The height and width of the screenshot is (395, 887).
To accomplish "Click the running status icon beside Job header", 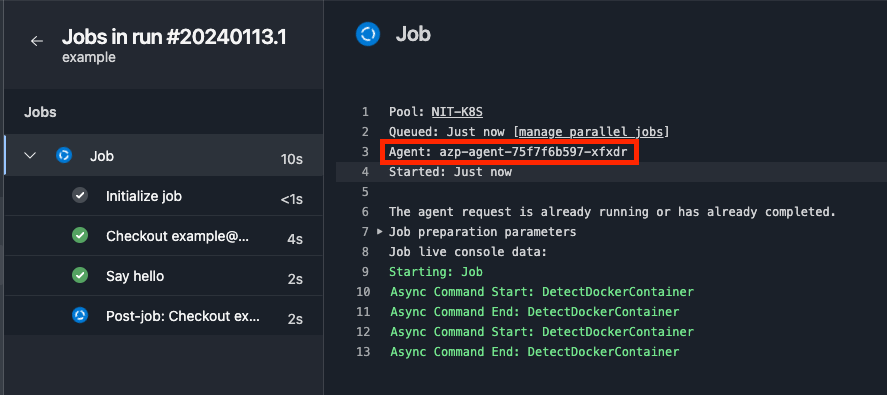I will 368,35.
